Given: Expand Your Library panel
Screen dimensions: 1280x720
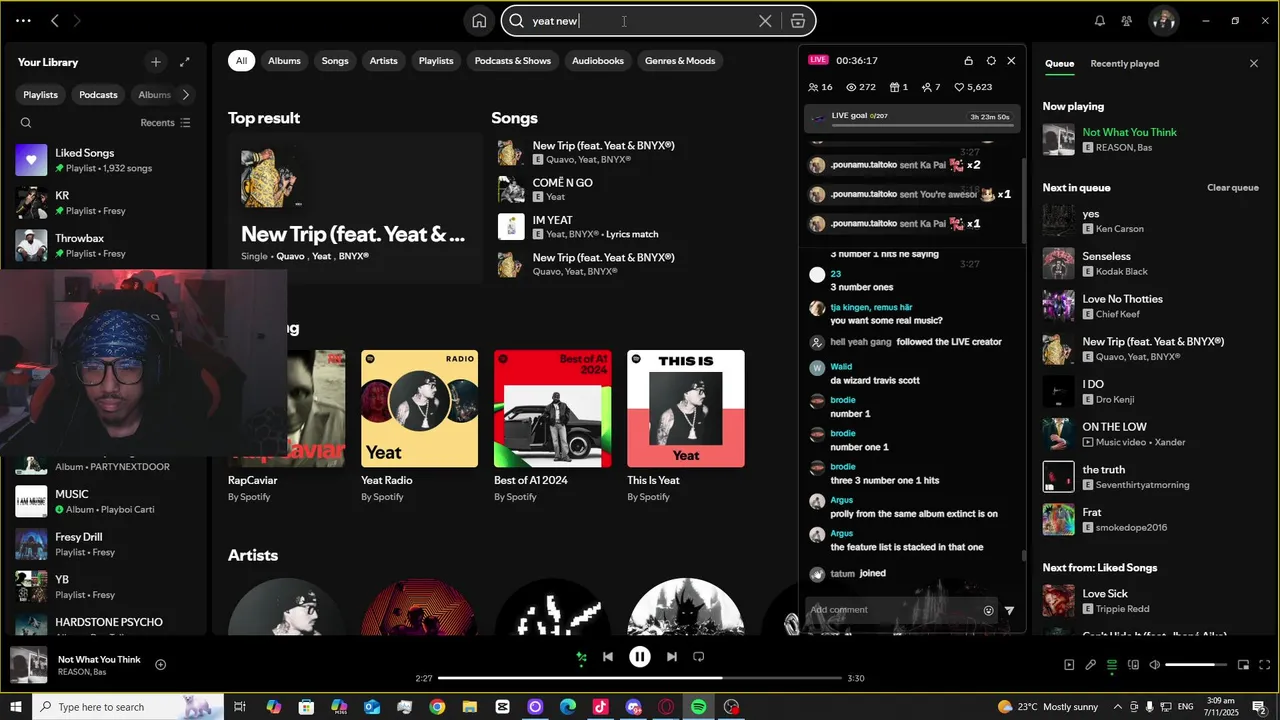Looking at the screenshot, I should [185, 62].
